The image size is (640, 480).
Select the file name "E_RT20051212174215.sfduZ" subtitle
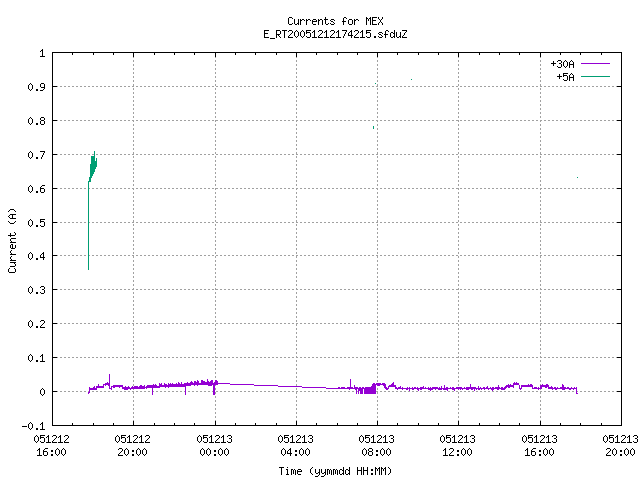[x=335, y=34]
